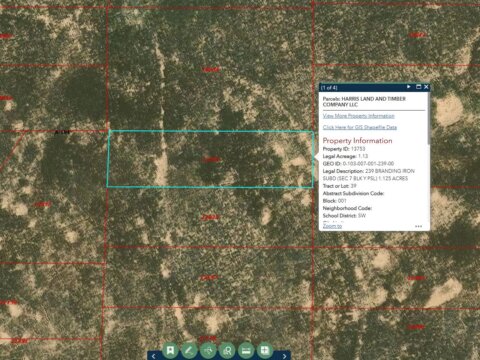Open the selection tool widget

208,350
